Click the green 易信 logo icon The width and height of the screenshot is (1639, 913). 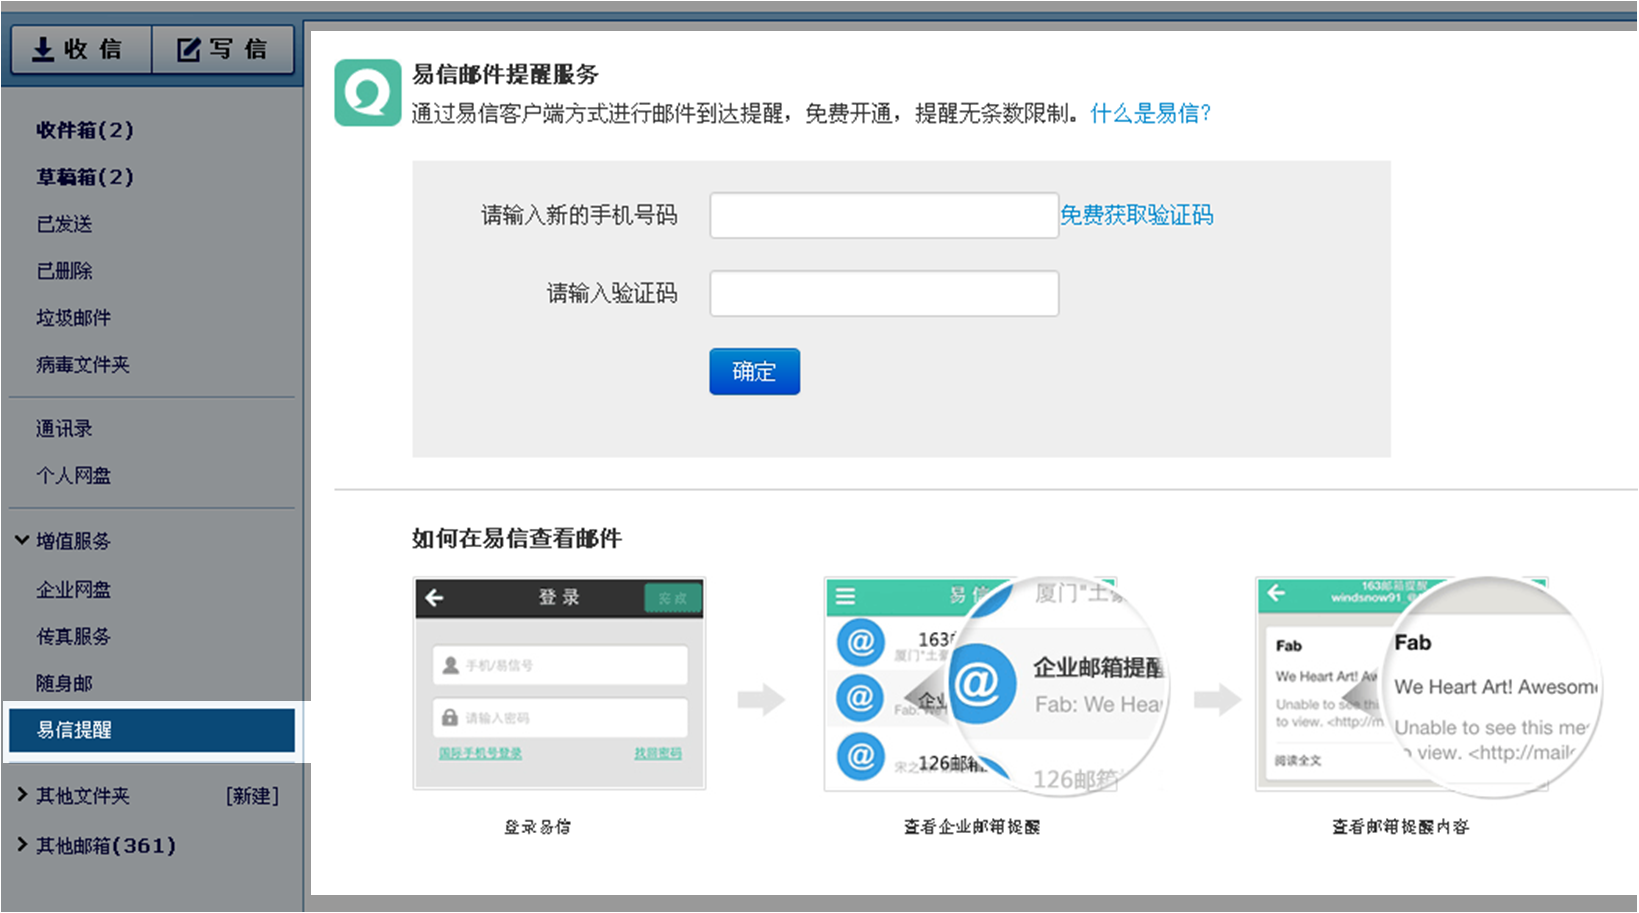pyautogui.click(x=367, y=93)
